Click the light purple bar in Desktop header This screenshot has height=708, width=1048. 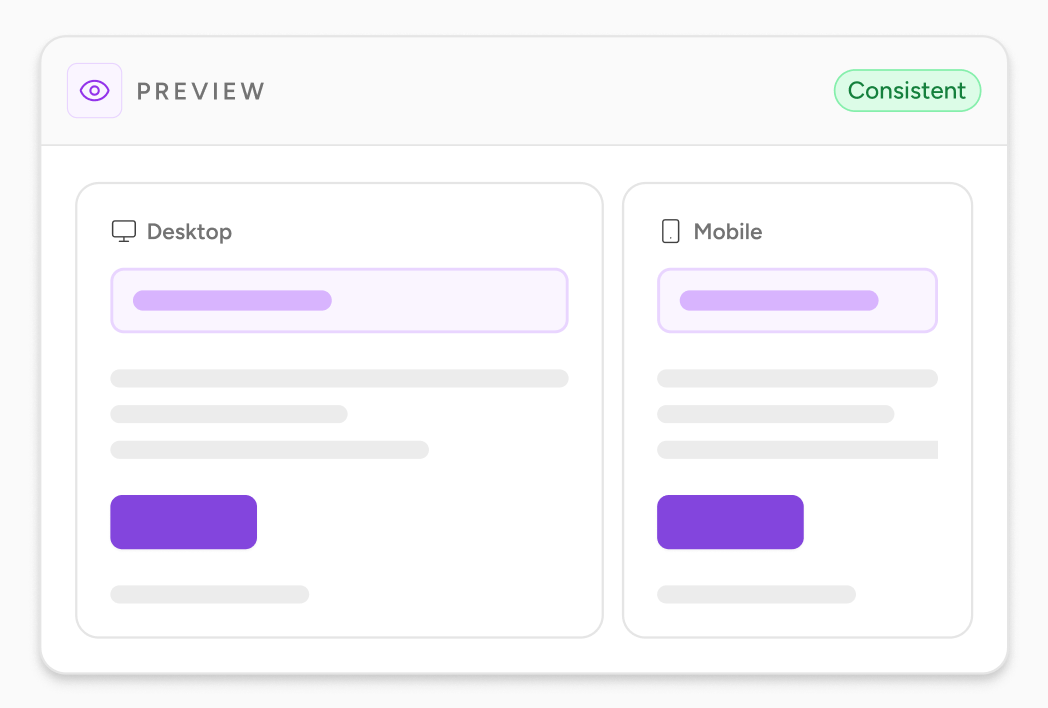(232, 300)
